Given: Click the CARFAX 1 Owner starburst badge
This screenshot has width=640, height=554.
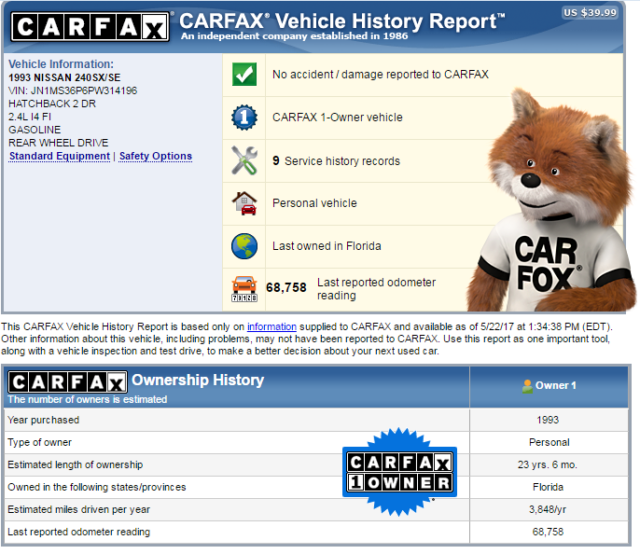Looking at the screenshot, I should [400, 472].
